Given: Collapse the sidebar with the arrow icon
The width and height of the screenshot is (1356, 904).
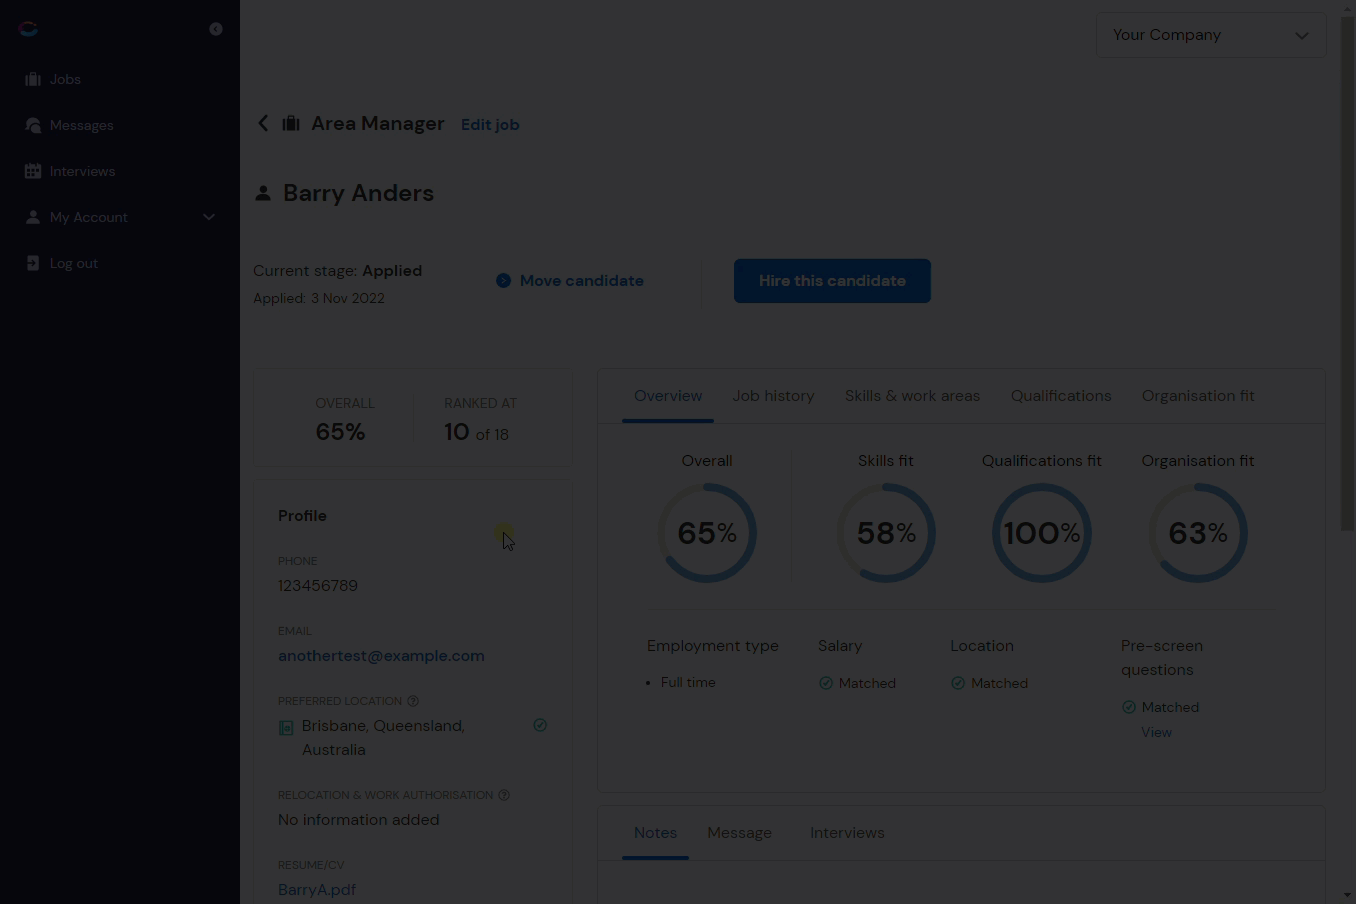Looking at the screenshot, I should click(x=216, y=29).
